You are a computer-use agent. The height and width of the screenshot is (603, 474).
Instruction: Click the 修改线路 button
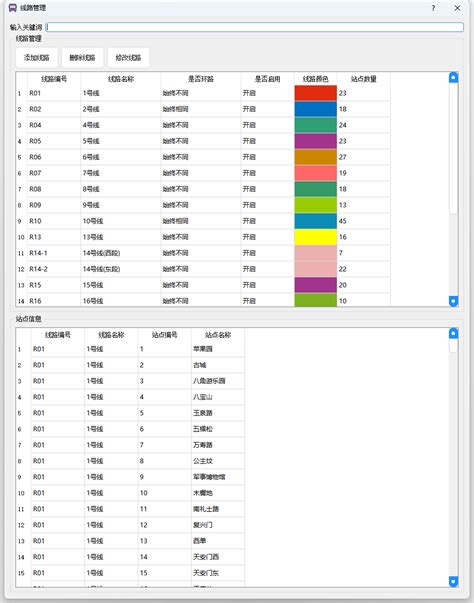coord(128,58)
